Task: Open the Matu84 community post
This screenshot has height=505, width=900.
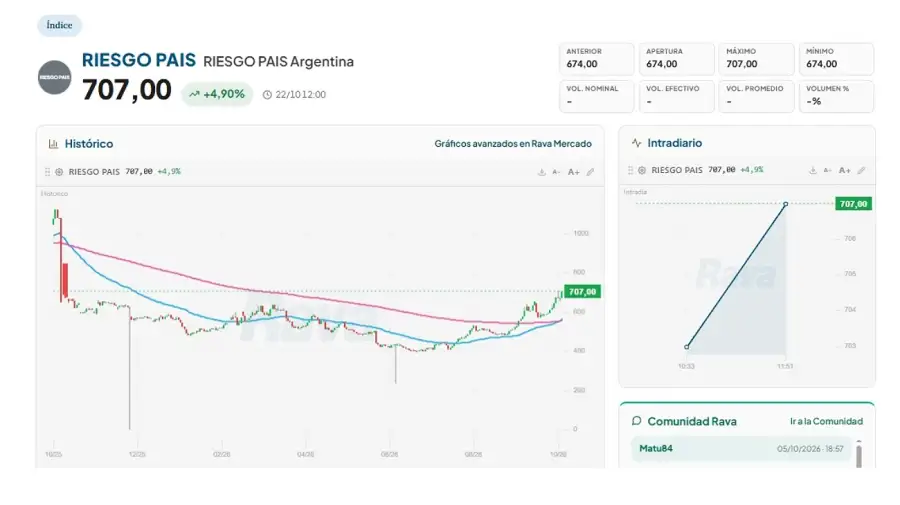Action: [740, 449]
